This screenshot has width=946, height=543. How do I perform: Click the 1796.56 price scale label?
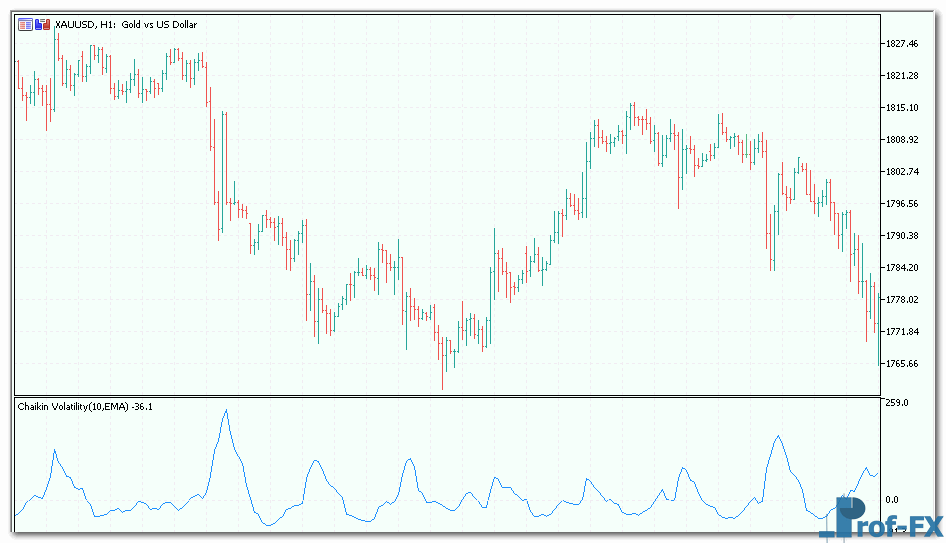point(901,204)
